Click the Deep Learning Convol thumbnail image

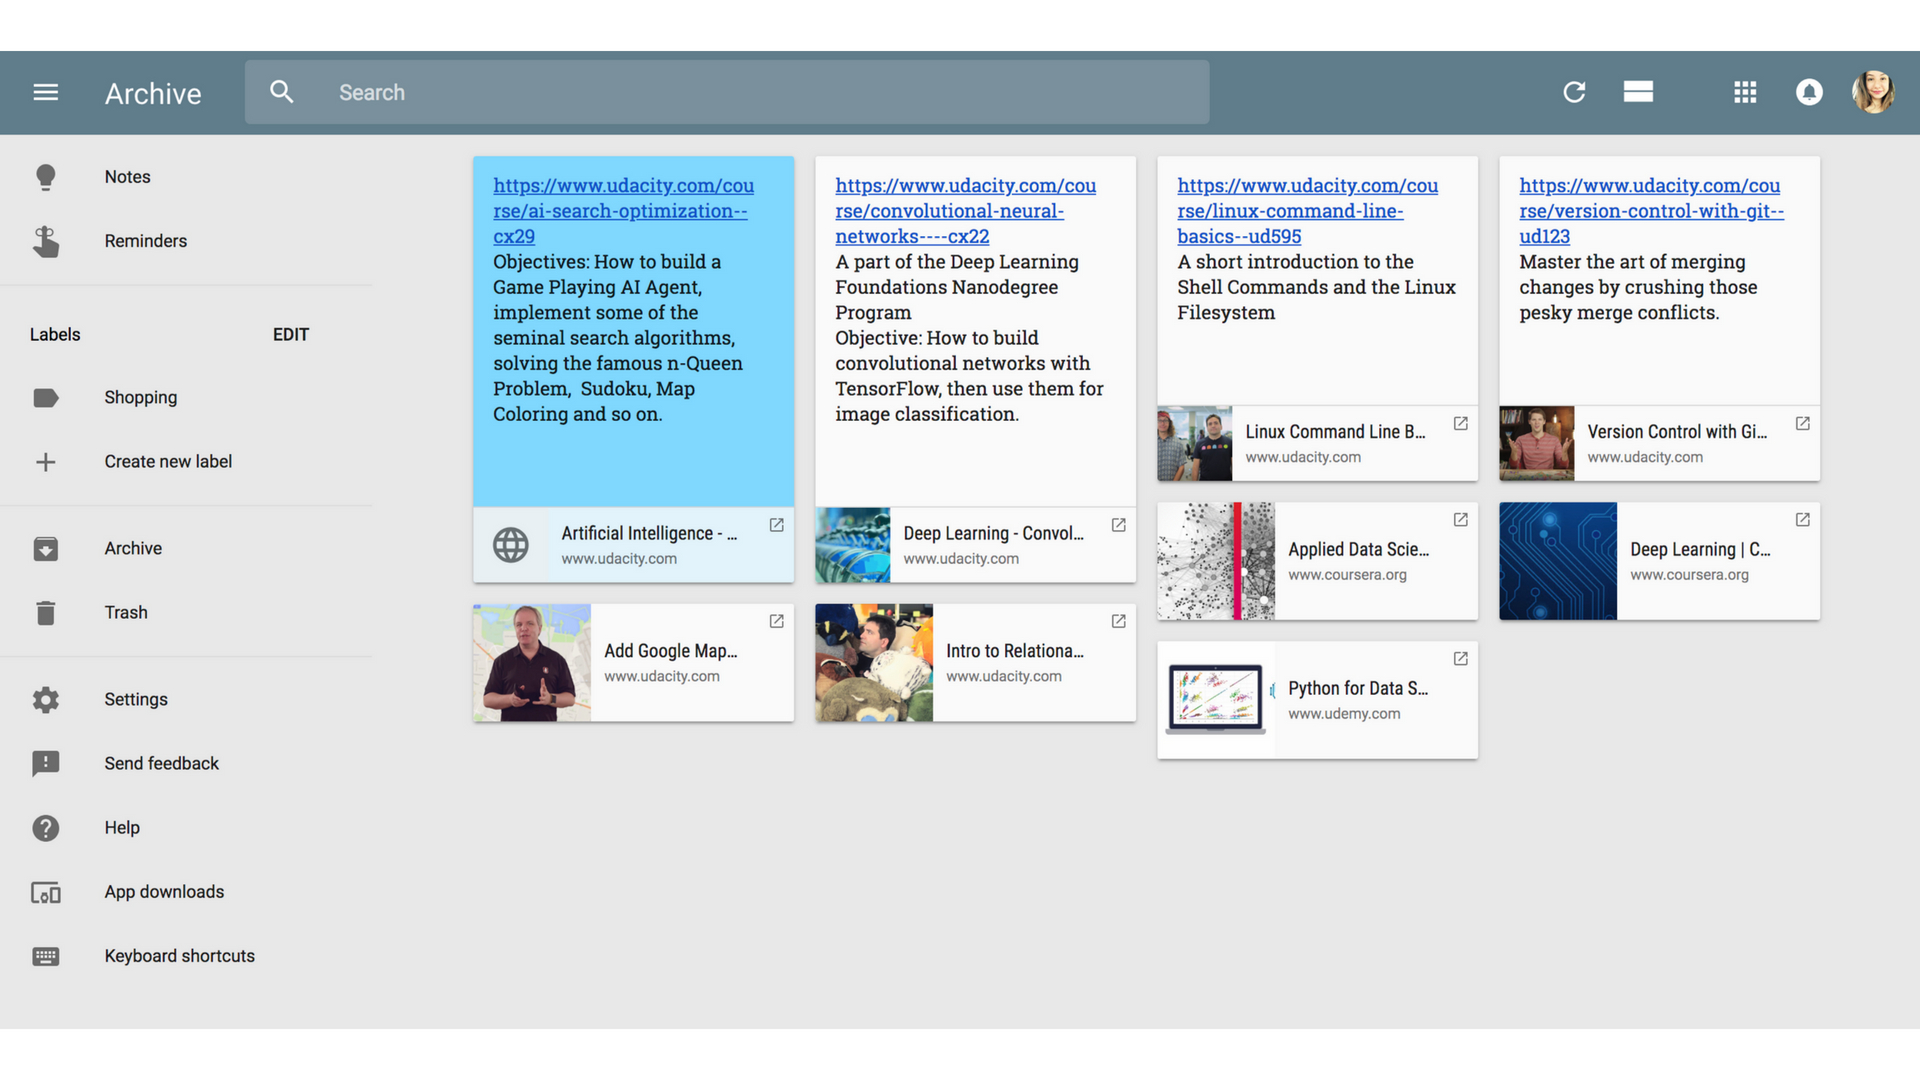click(853, 545)
